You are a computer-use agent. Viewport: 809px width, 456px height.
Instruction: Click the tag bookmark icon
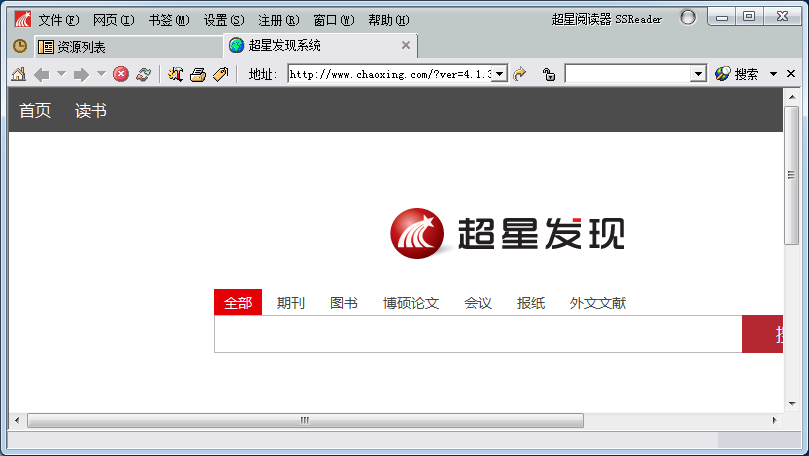pyautogui.click(x=220, y=74)
